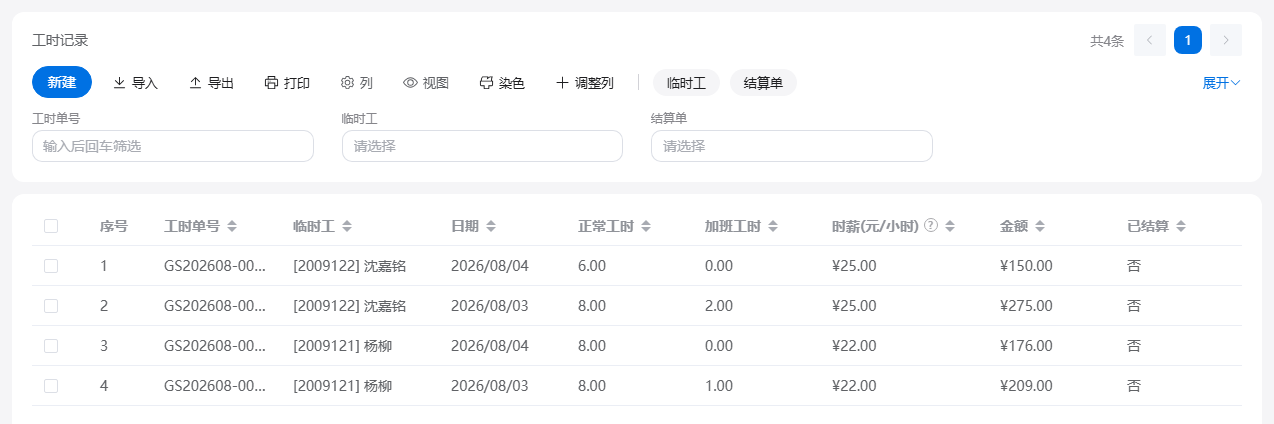Go to previous page arrow

tap(1150, 41)
